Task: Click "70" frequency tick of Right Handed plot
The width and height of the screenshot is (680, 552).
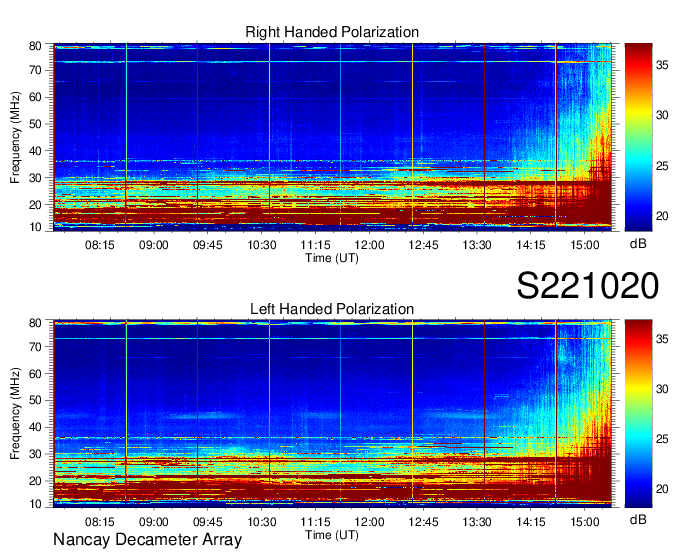Action: pos(35,70)
